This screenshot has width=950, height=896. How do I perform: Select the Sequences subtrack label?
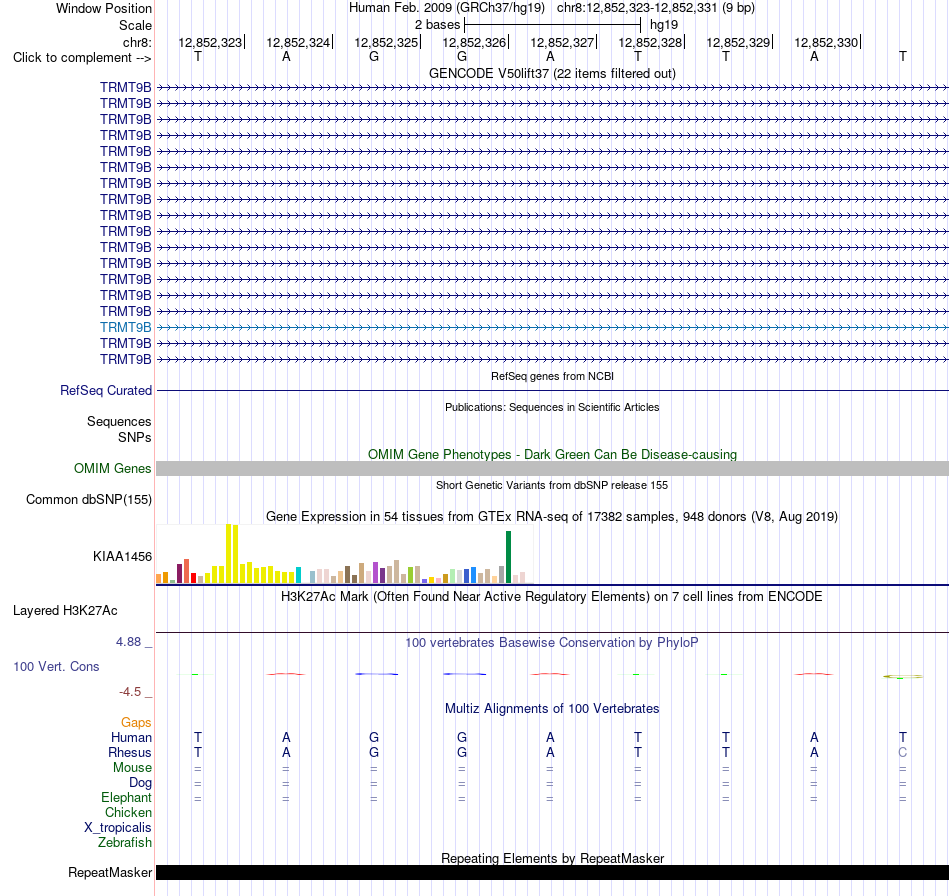pyautogui.click(x=119, y=421)
